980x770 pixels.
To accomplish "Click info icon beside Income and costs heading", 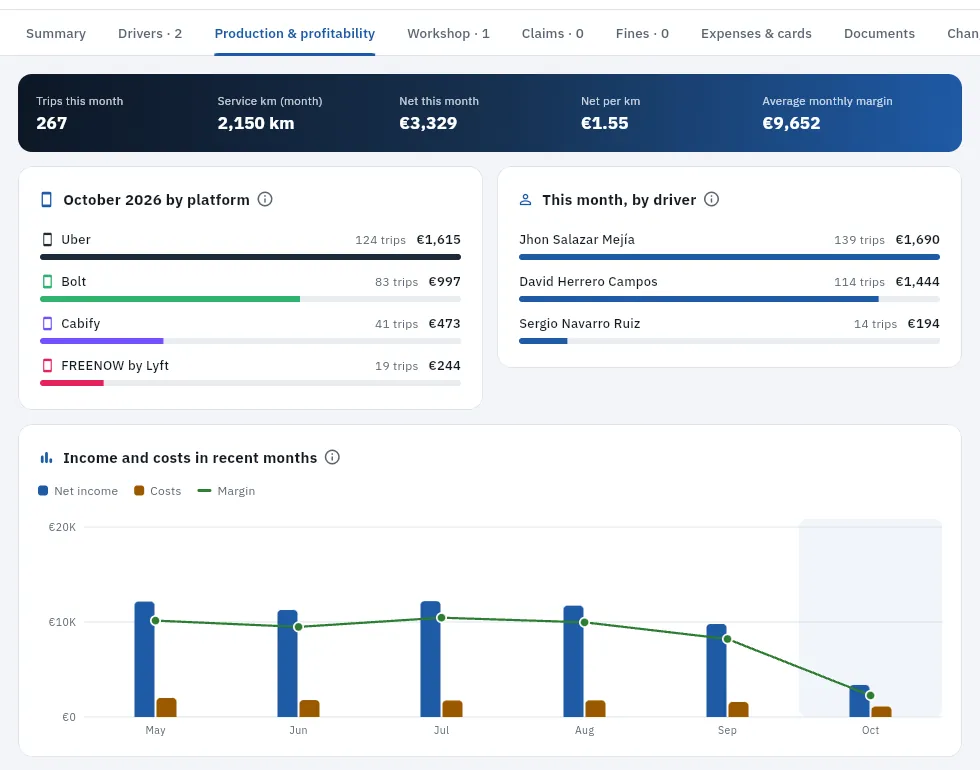I will 332,458.
